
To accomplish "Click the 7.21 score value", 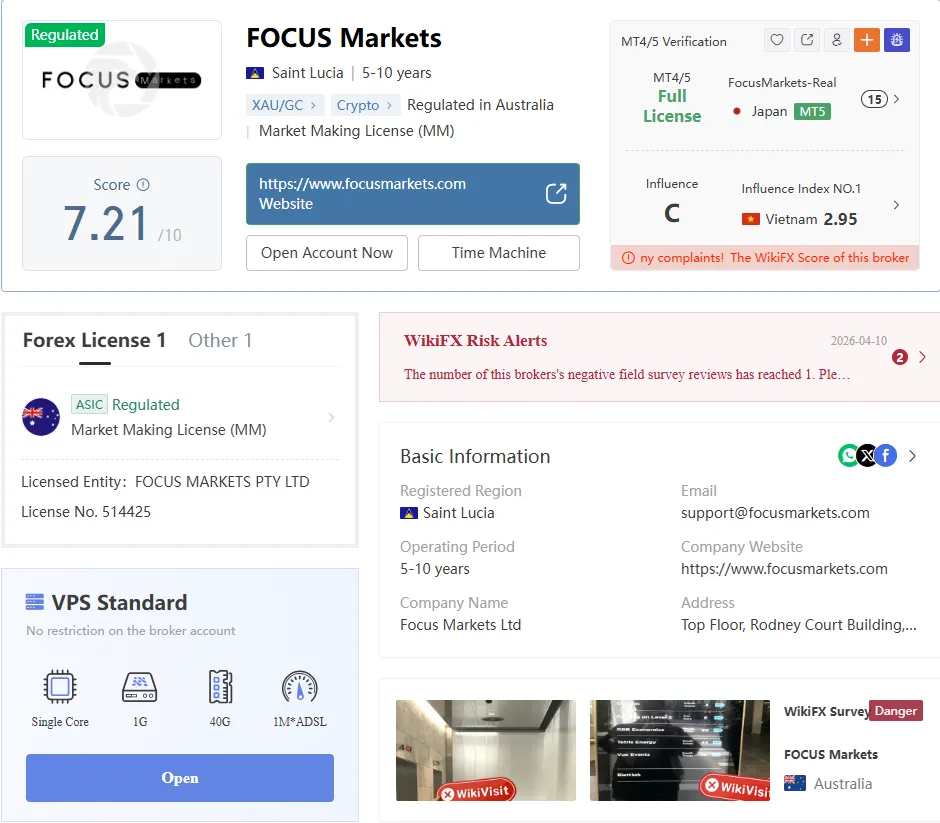I will (106, 224).
